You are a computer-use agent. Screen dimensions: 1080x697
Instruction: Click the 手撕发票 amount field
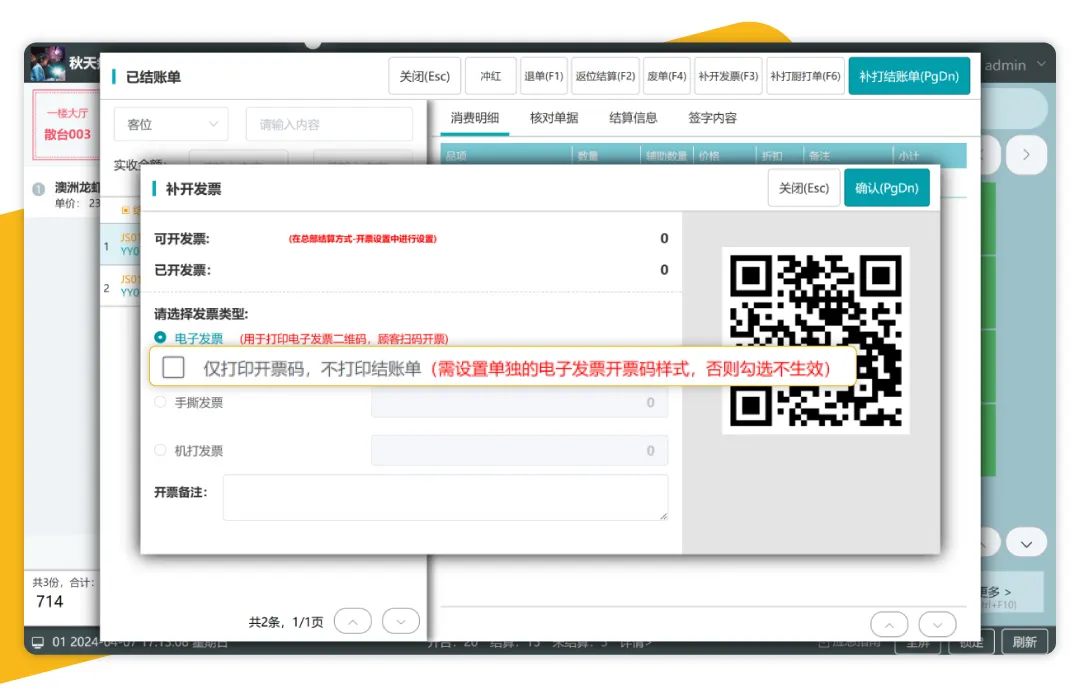[519, 402]
